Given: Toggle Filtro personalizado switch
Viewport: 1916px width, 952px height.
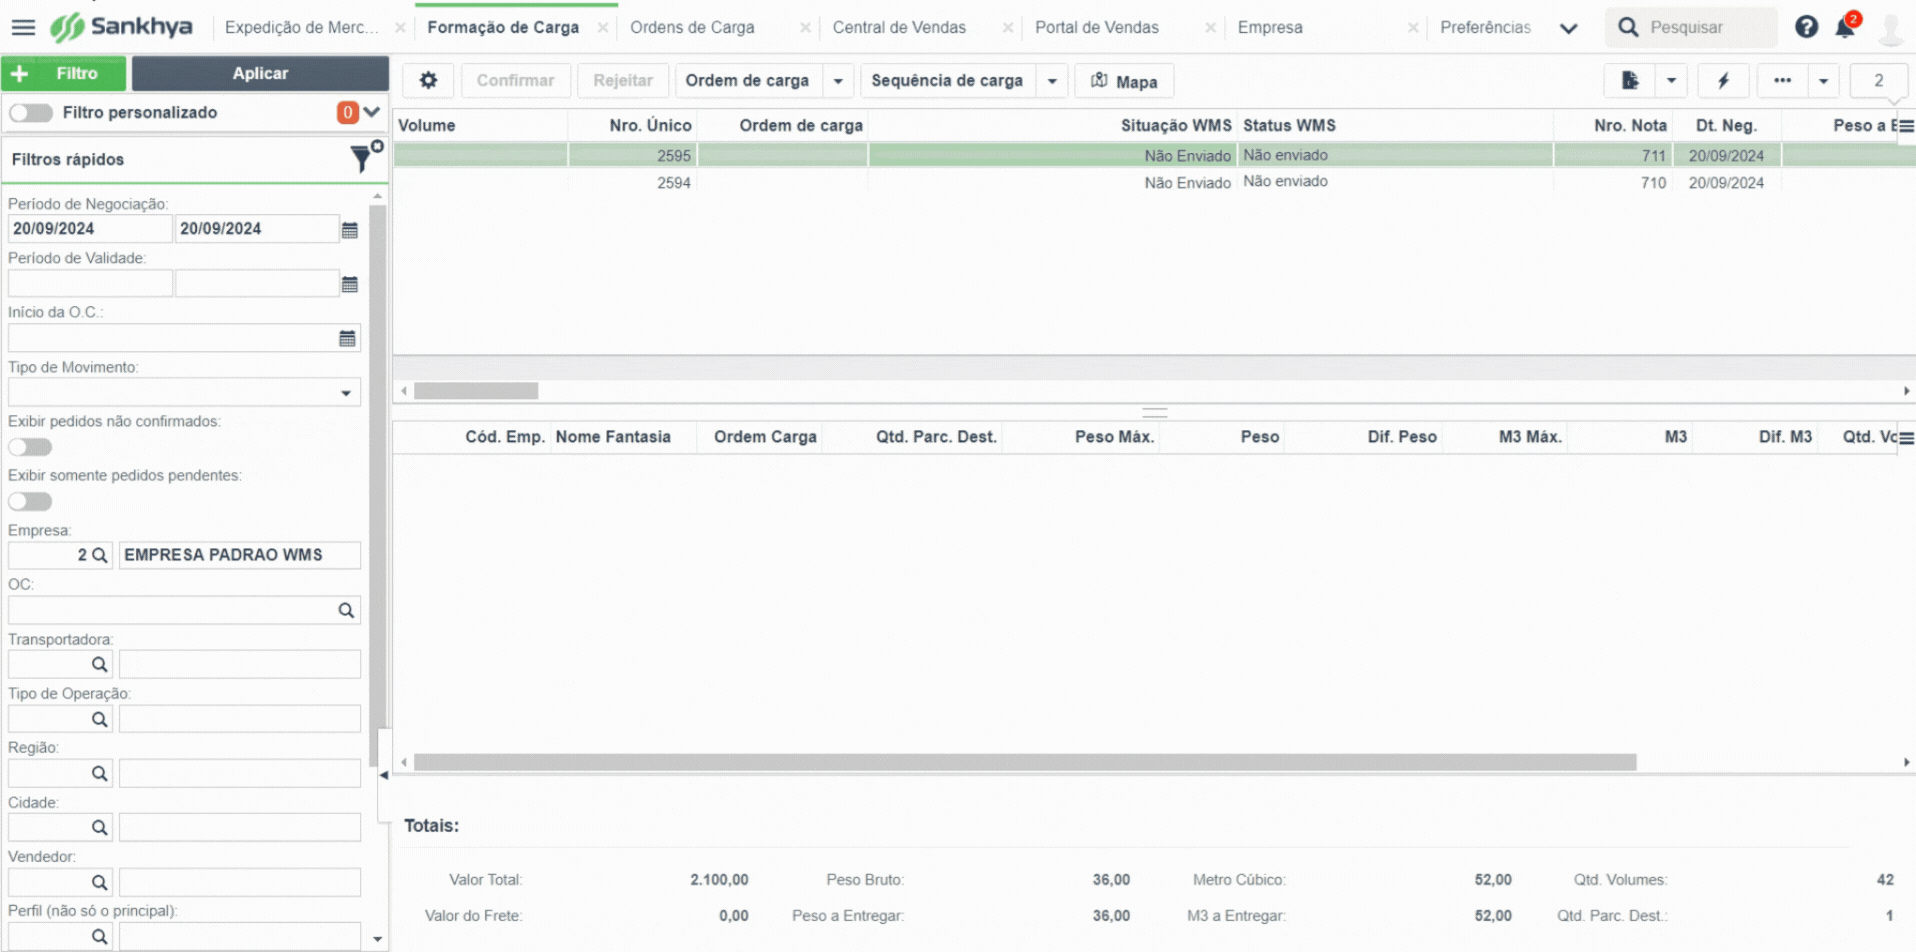Looking at the screenshot, I should tap(31, 113).
